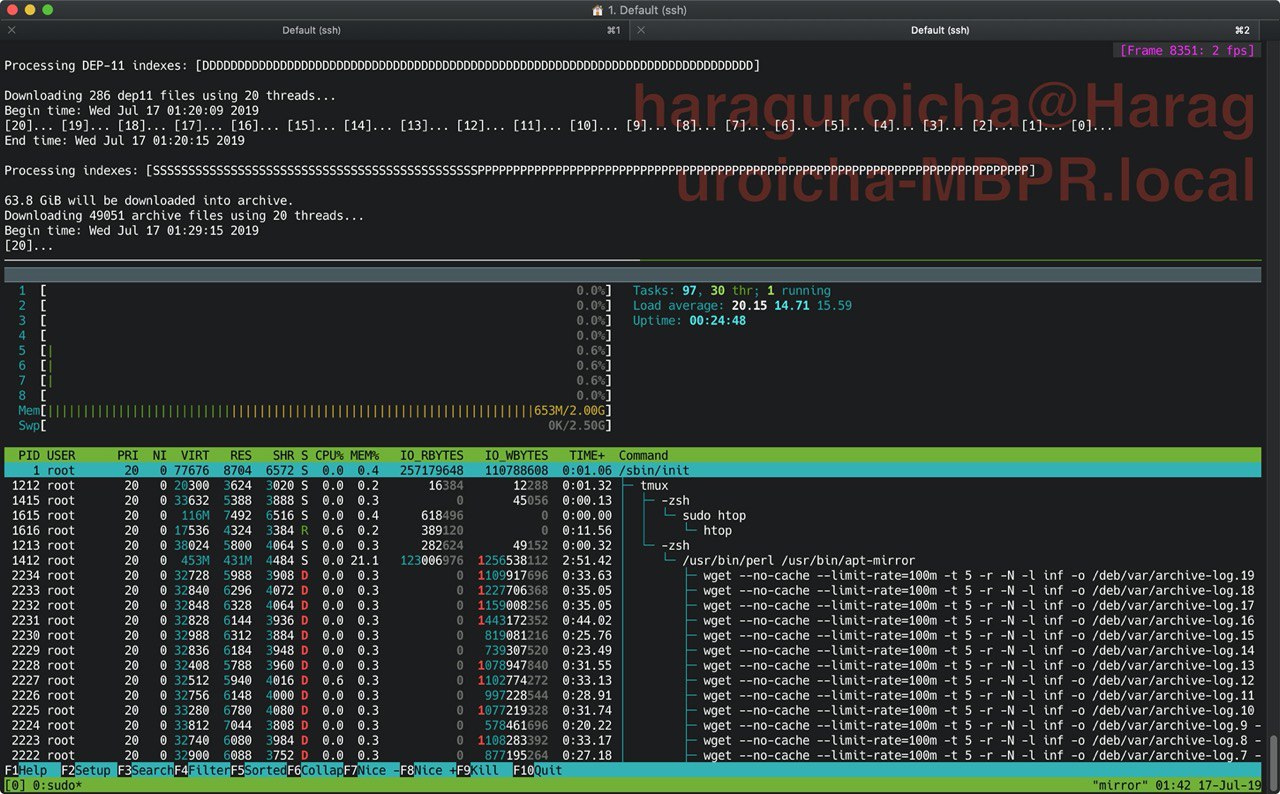Close the Default (ssh) tab labeled ⌘1
This screenshot has height=794, width=1280.
tap(12, 31)
